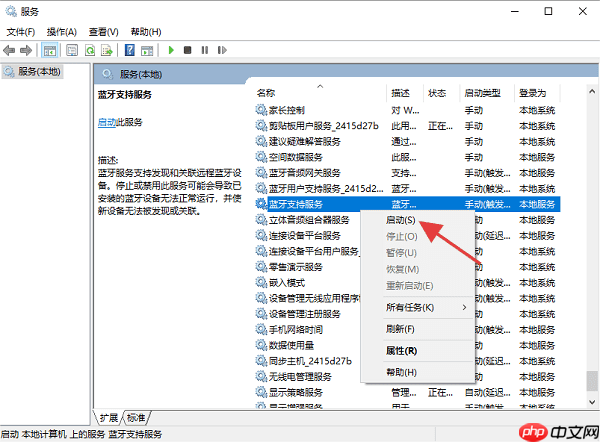The image size is (600, 442).
Task: Select the 建议疑难解答服务 row
Action: (407, 142)
